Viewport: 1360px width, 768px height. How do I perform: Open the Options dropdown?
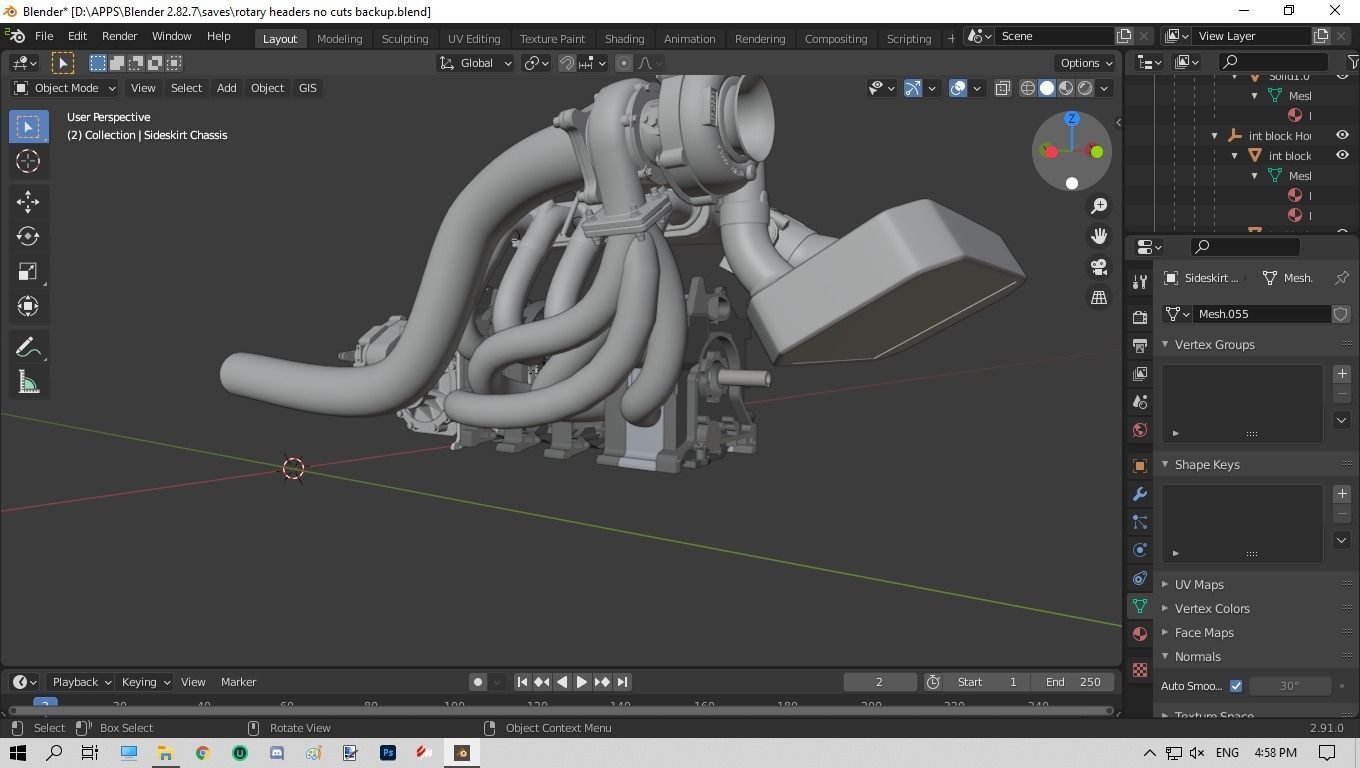(x=1086, y=63)
